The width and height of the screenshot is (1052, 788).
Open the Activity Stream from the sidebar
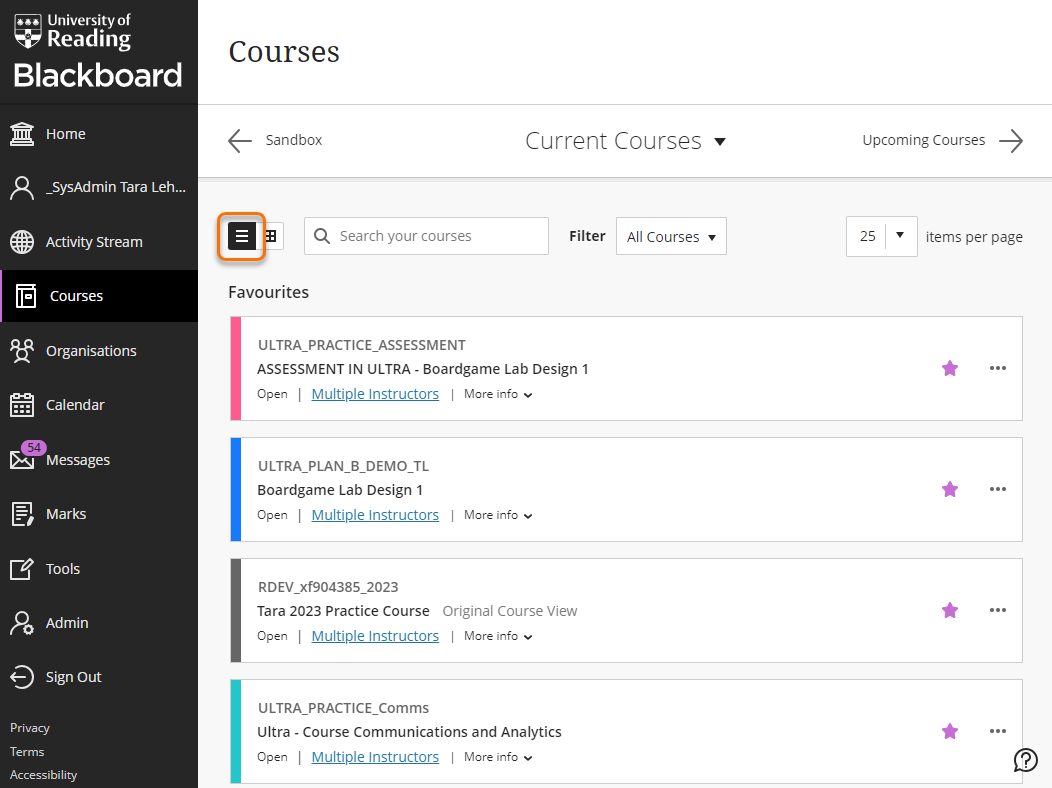click(x=91, y=241)
